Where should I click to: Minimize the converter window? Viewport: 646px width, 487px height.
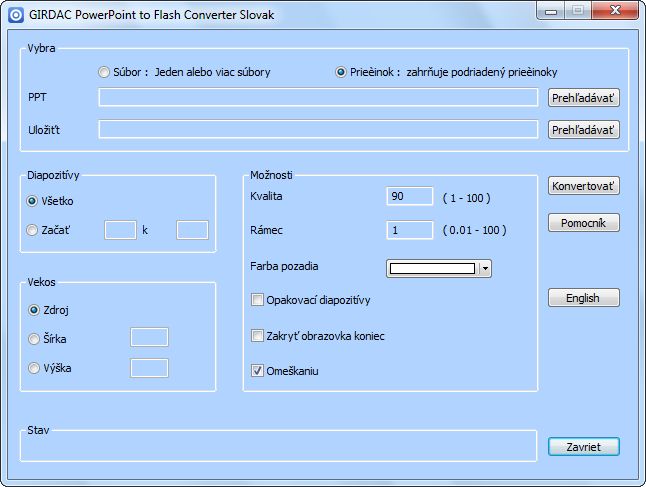click(551, 11)
